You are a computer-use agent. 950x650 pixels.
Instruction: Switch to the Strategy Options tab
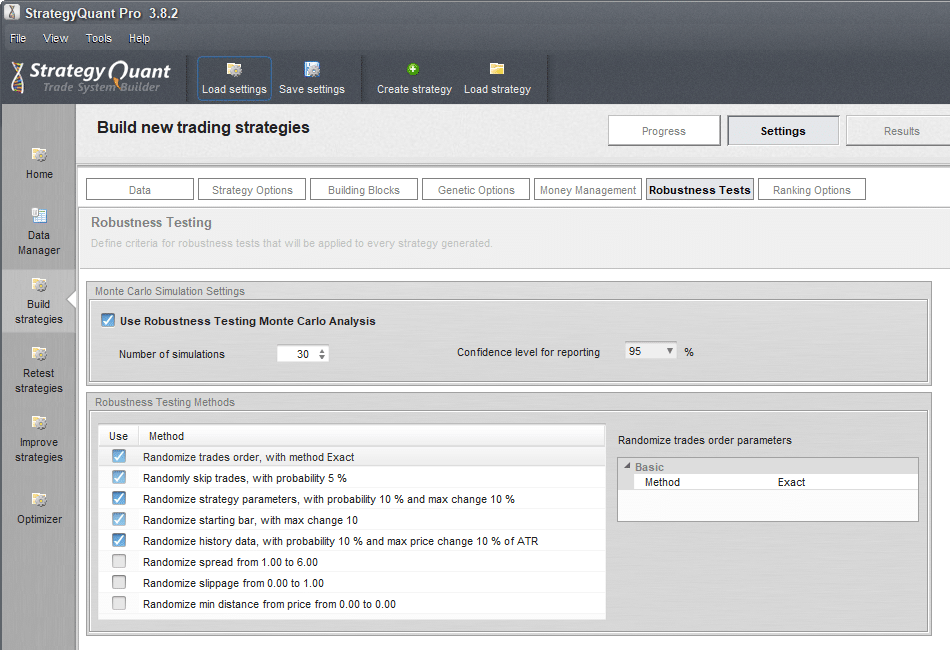pos(252,190)
